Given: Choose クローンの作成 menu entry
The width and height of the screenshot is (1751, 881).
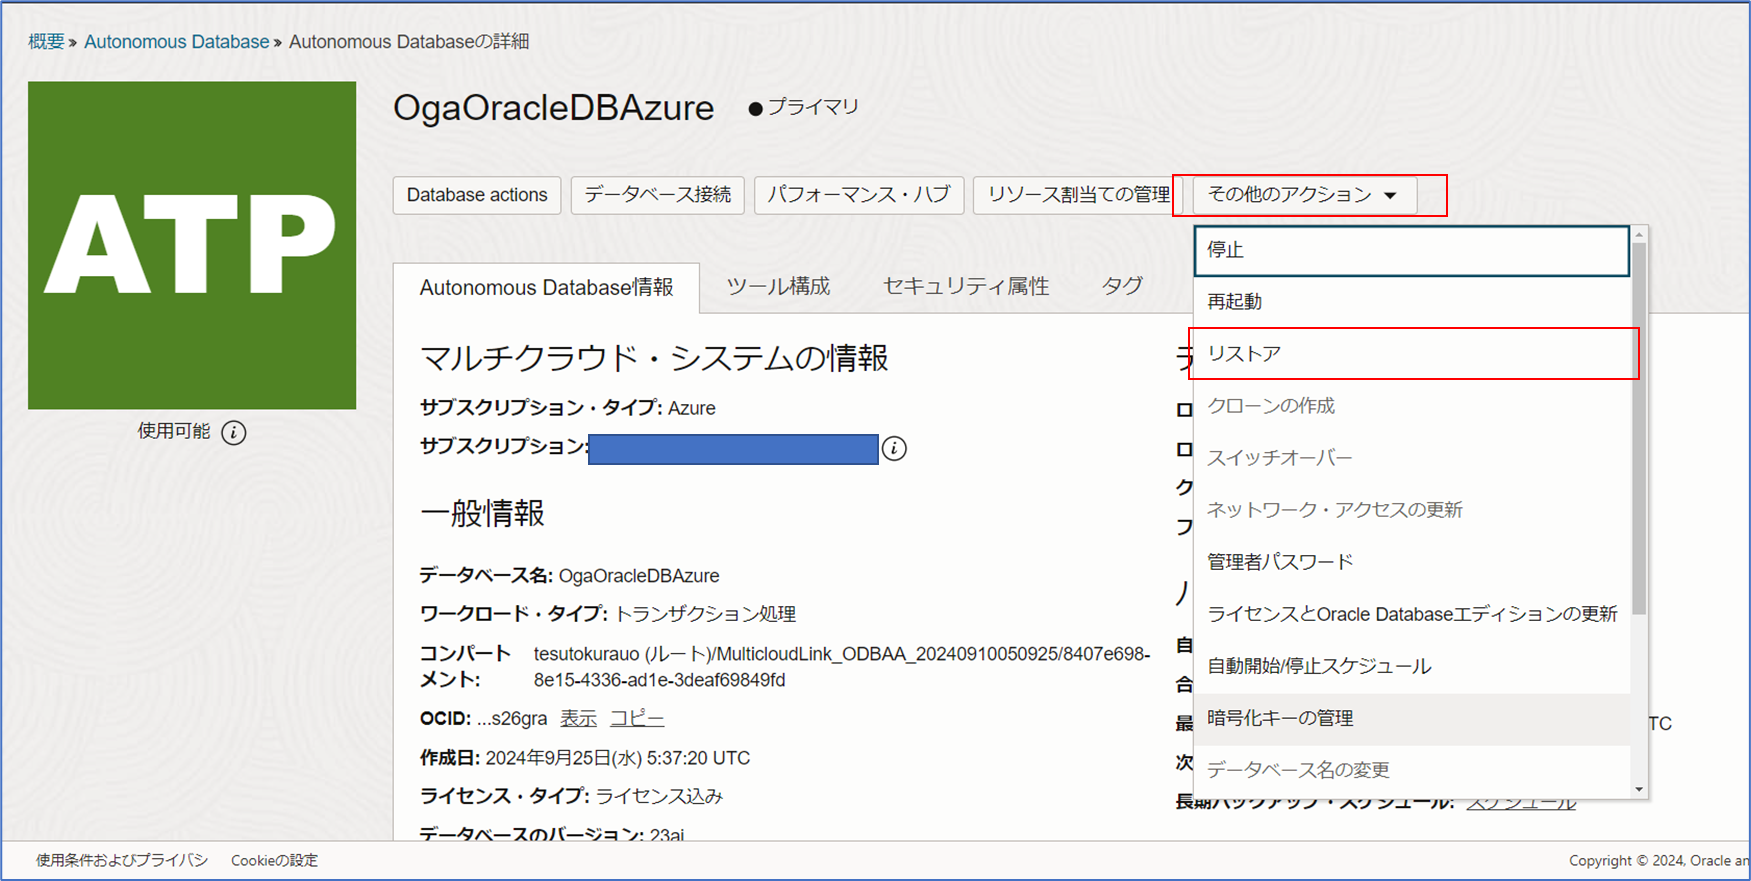Looking at the screenshot, I should coord(1412,406).
